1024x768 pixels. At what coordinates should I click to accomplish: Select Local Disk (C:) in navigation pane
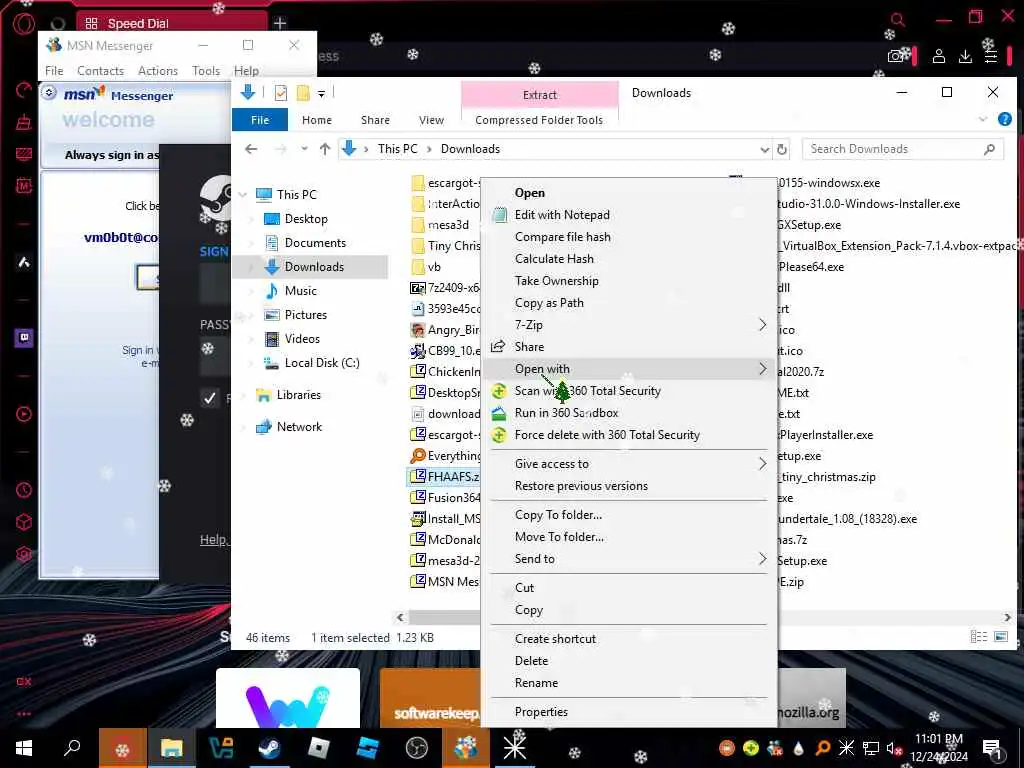[x=322, y=362]
